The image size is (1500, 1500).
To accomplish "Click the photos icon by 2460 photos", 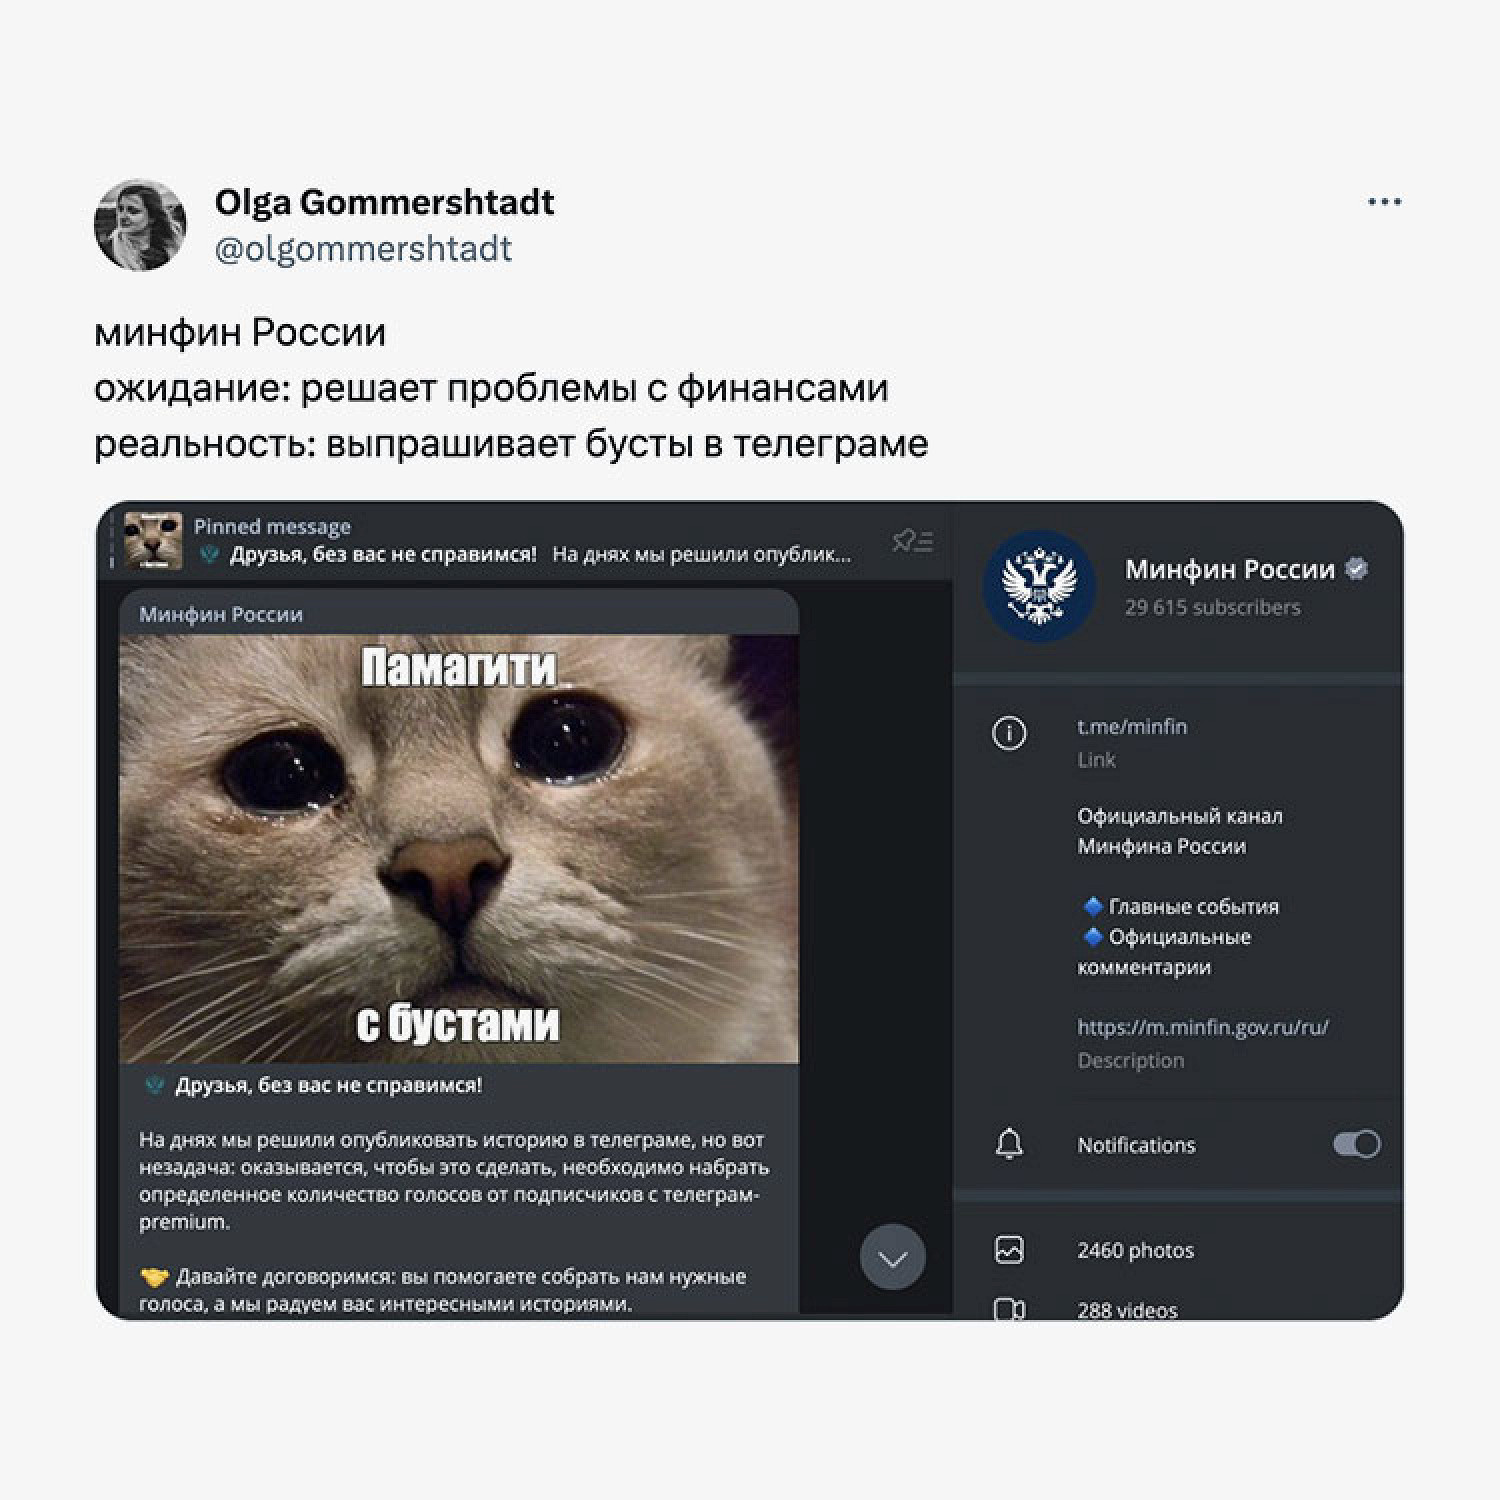I will click(x=1009, y=1250).
